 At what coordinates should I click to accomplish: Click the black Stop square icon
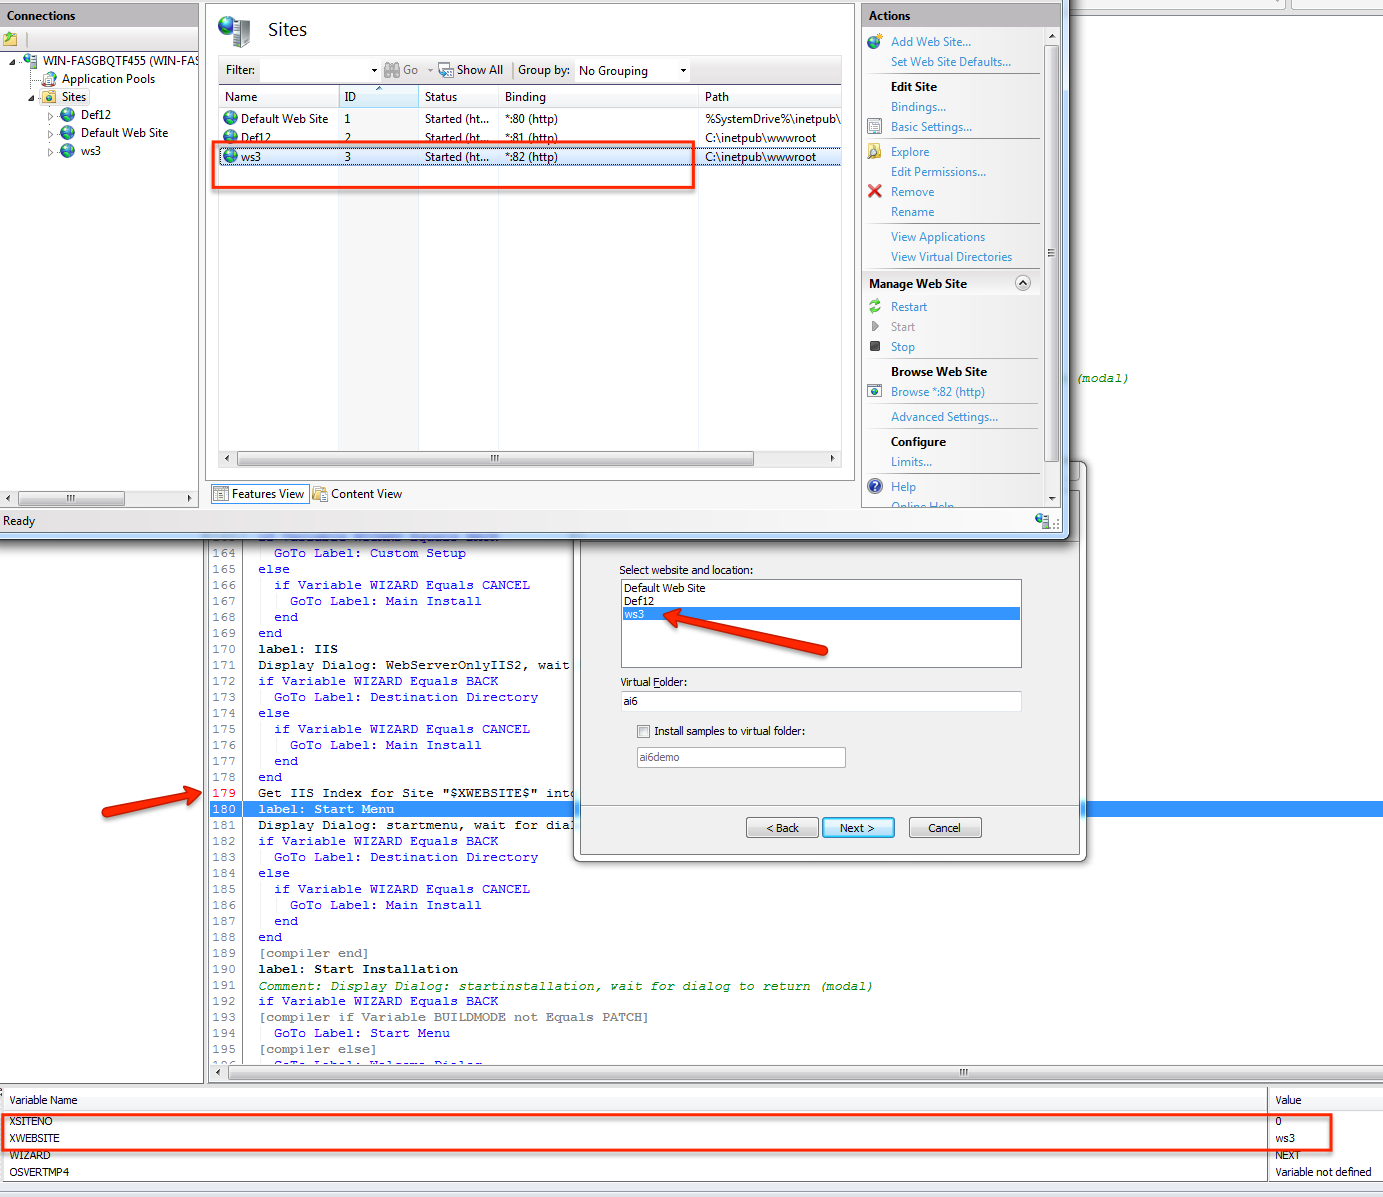pyautogui.click(x=875, y=346)
